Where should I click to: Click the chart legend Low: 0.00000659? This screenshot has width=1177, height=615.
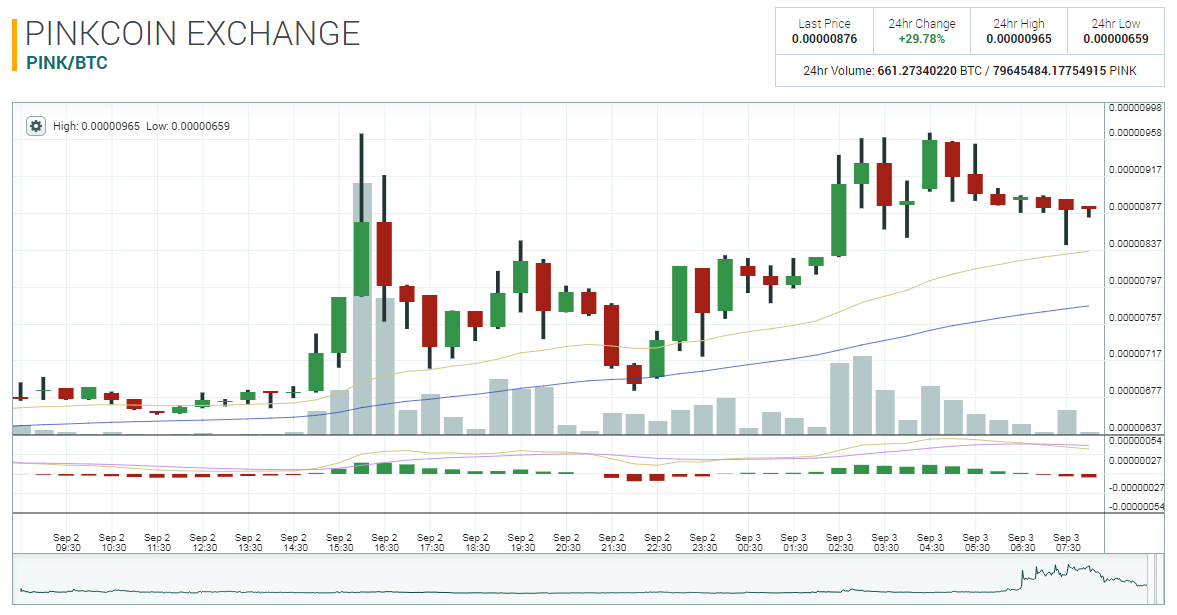(188, 126)
